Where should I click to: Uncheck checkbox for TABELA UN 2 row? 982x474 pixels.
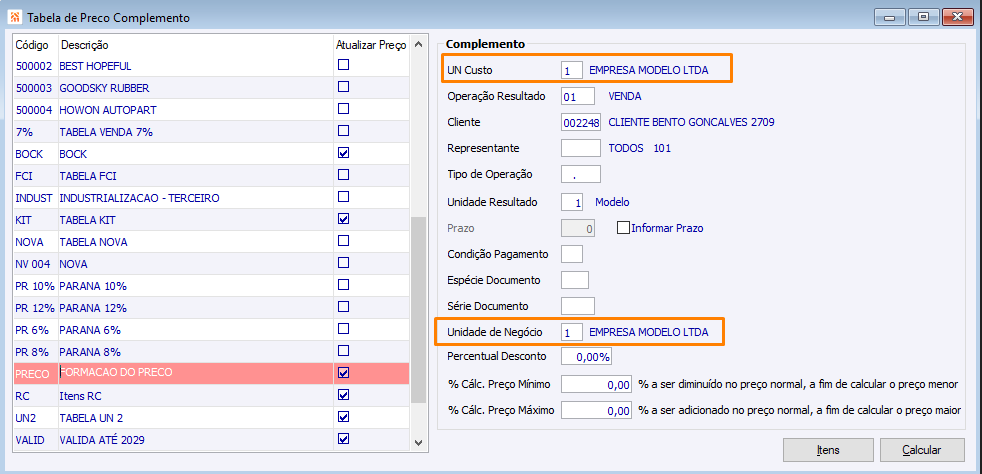(343, 417)
